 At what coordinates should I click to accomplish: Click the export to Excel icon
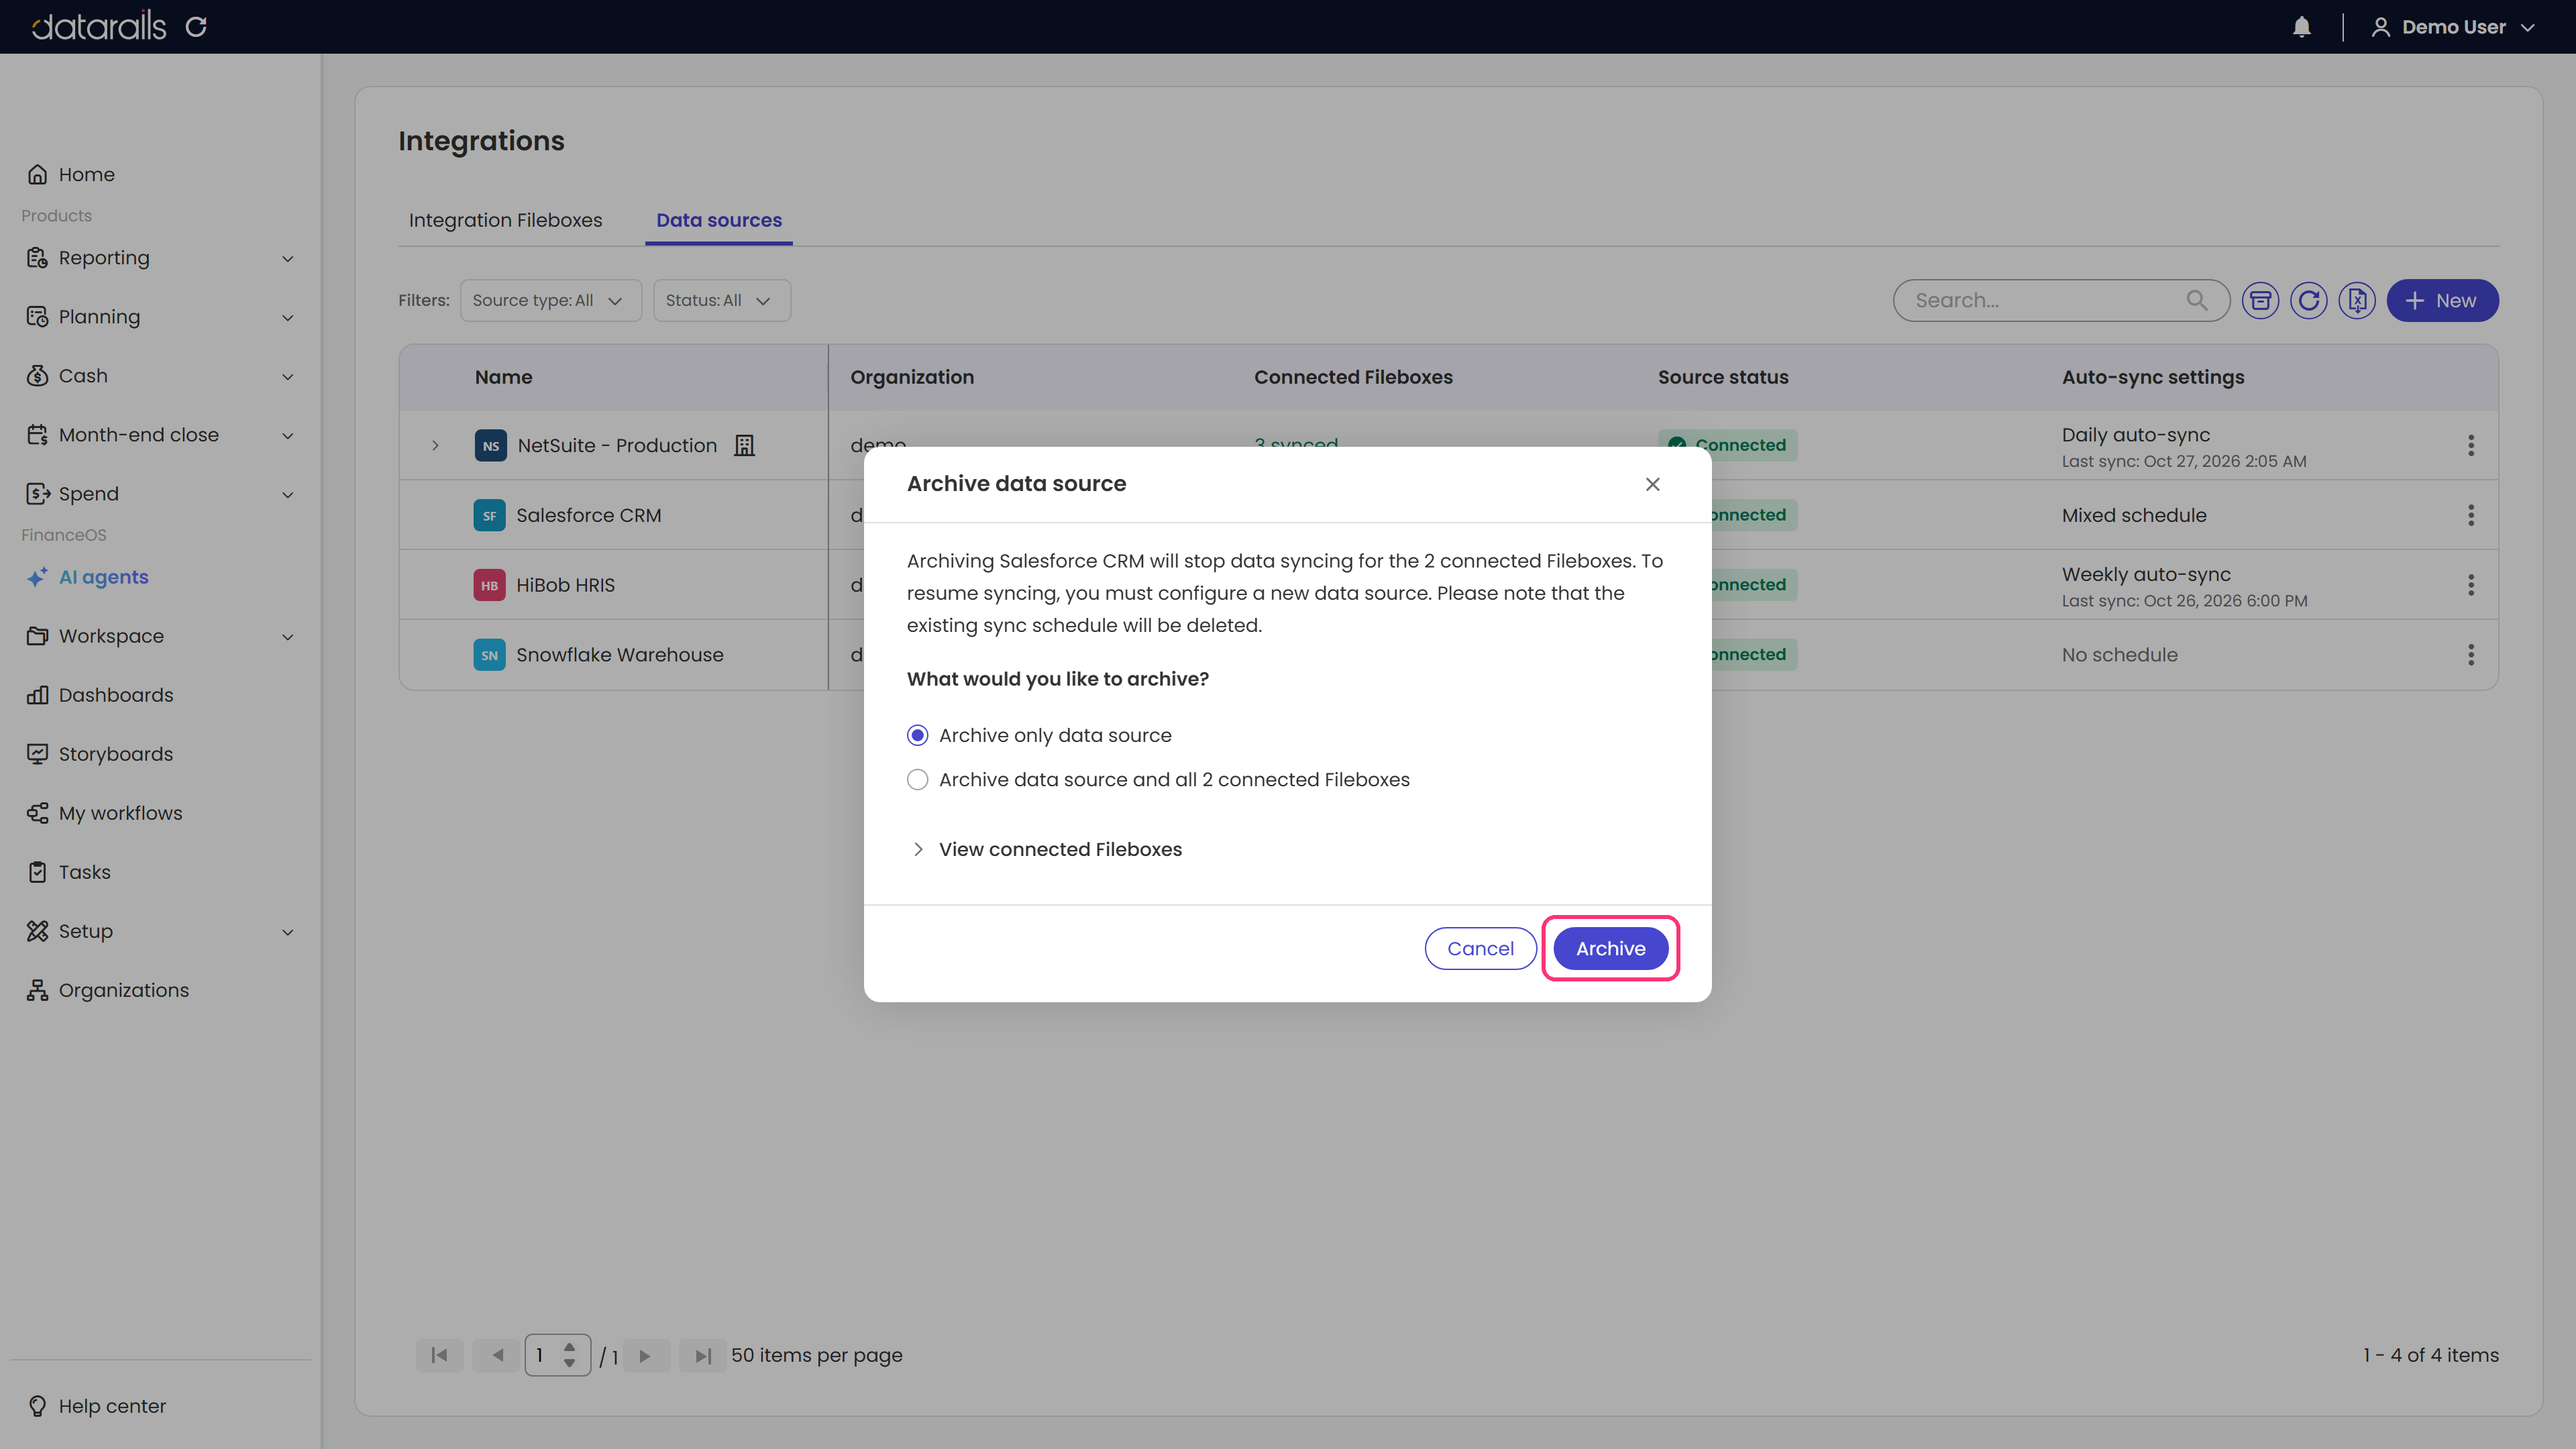coord(2357,300)
